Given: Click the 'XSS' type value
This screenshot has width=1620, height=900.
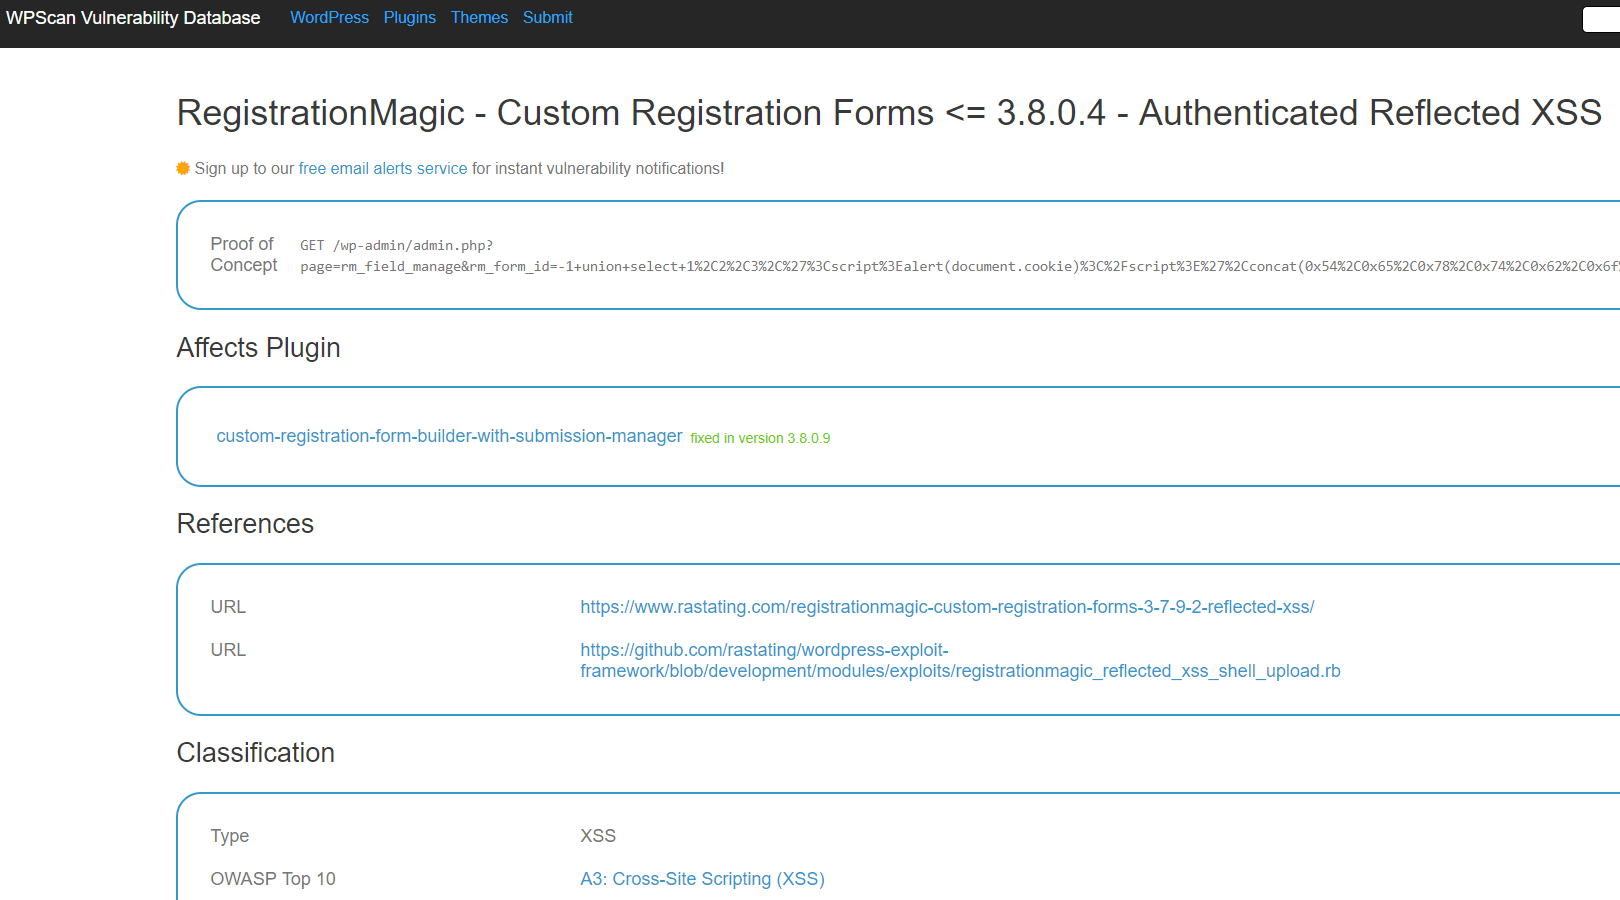Looking at the screenshot, I should 598,836.
